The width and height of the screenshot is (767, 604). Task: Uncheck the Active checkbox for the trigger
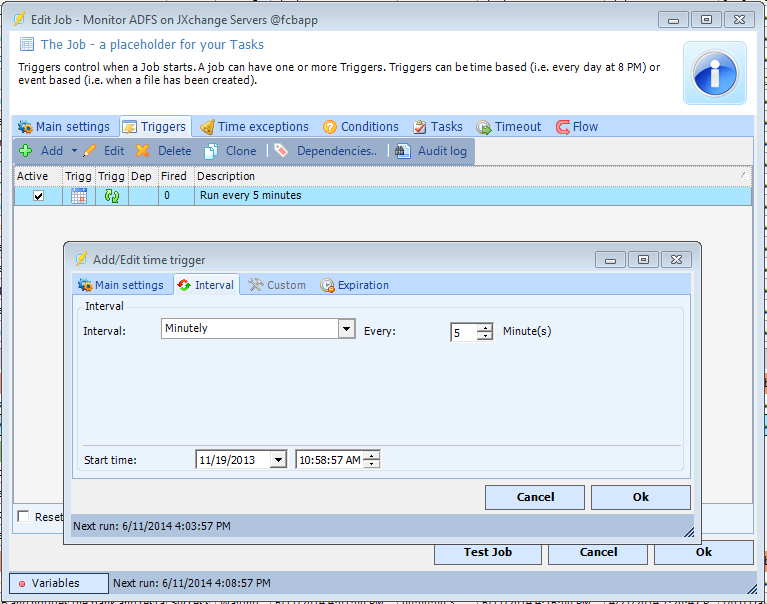coord(38,196)
